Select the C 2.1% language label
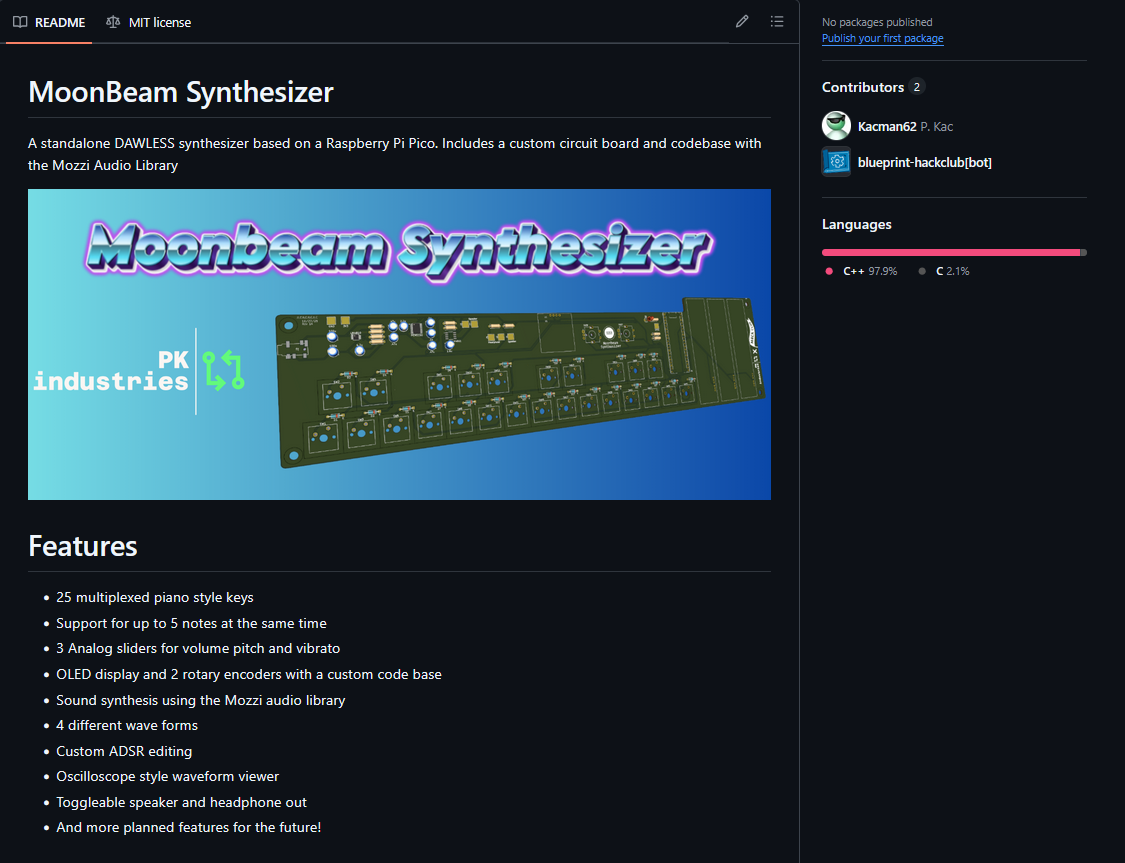1125x863 pixels. 952,271
